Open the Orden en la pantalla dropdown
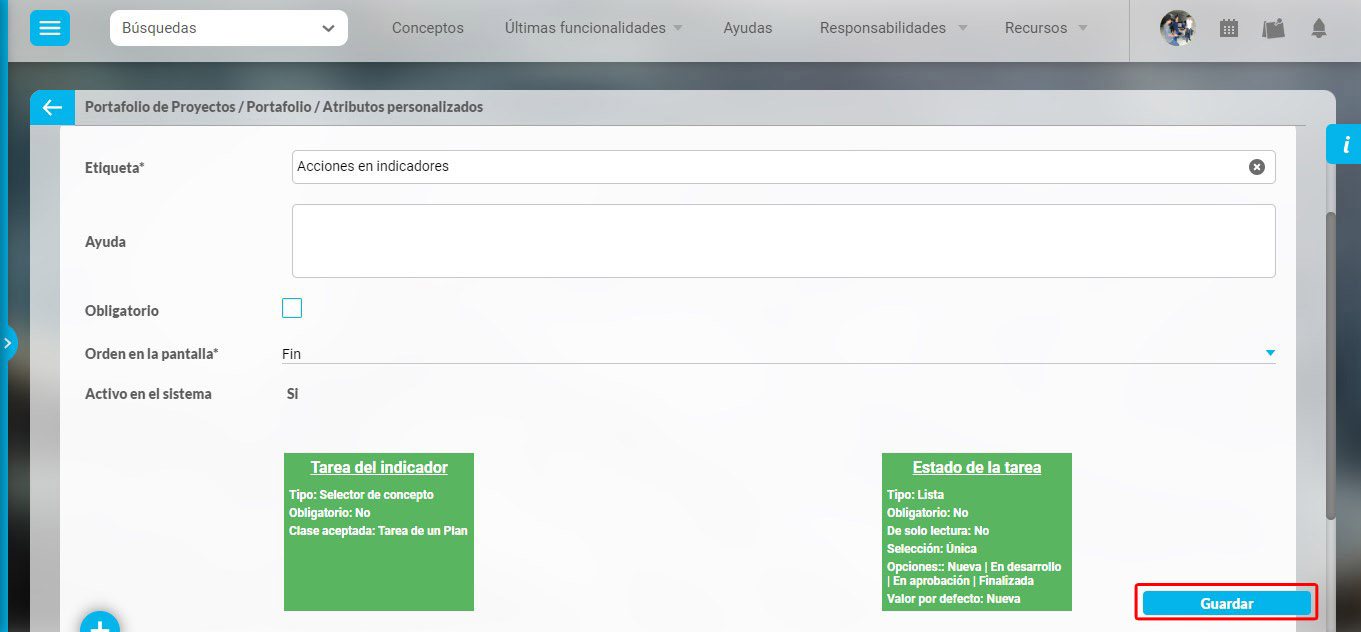Viewport: 1361px width, 632px height. (778, 353)
